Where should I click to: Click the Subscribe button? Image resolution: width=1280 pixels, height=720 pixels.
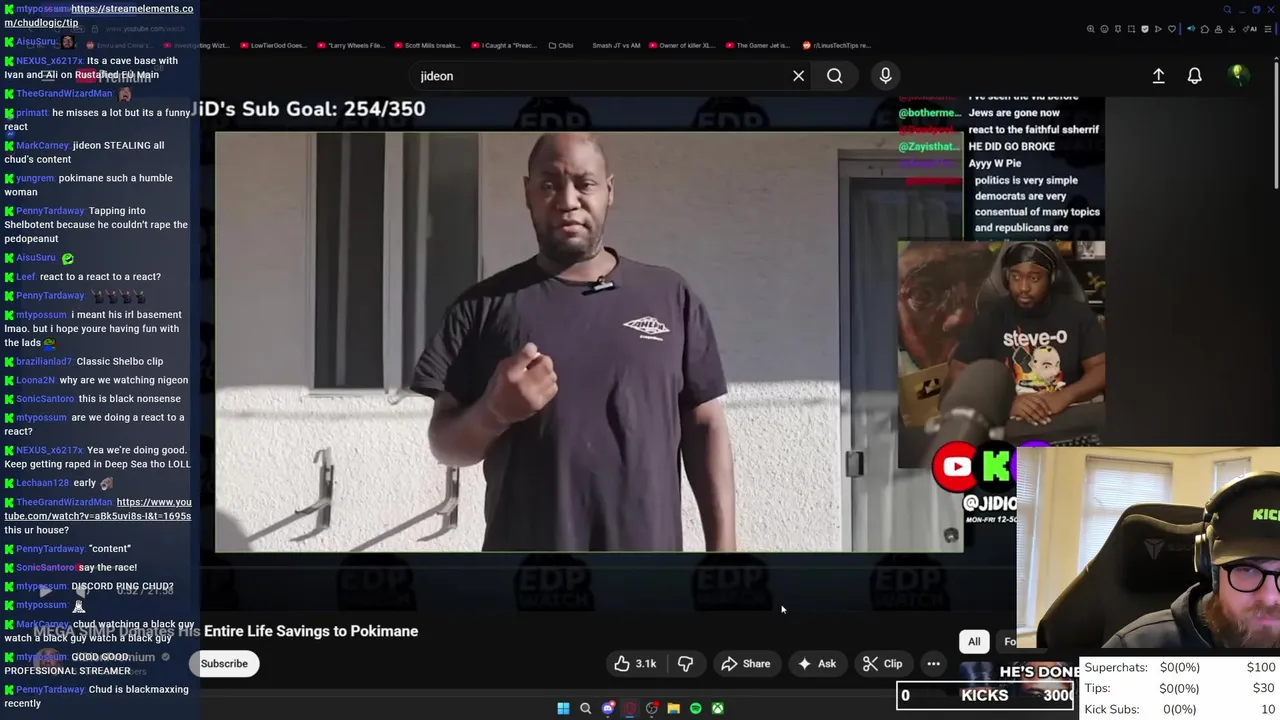224,663
